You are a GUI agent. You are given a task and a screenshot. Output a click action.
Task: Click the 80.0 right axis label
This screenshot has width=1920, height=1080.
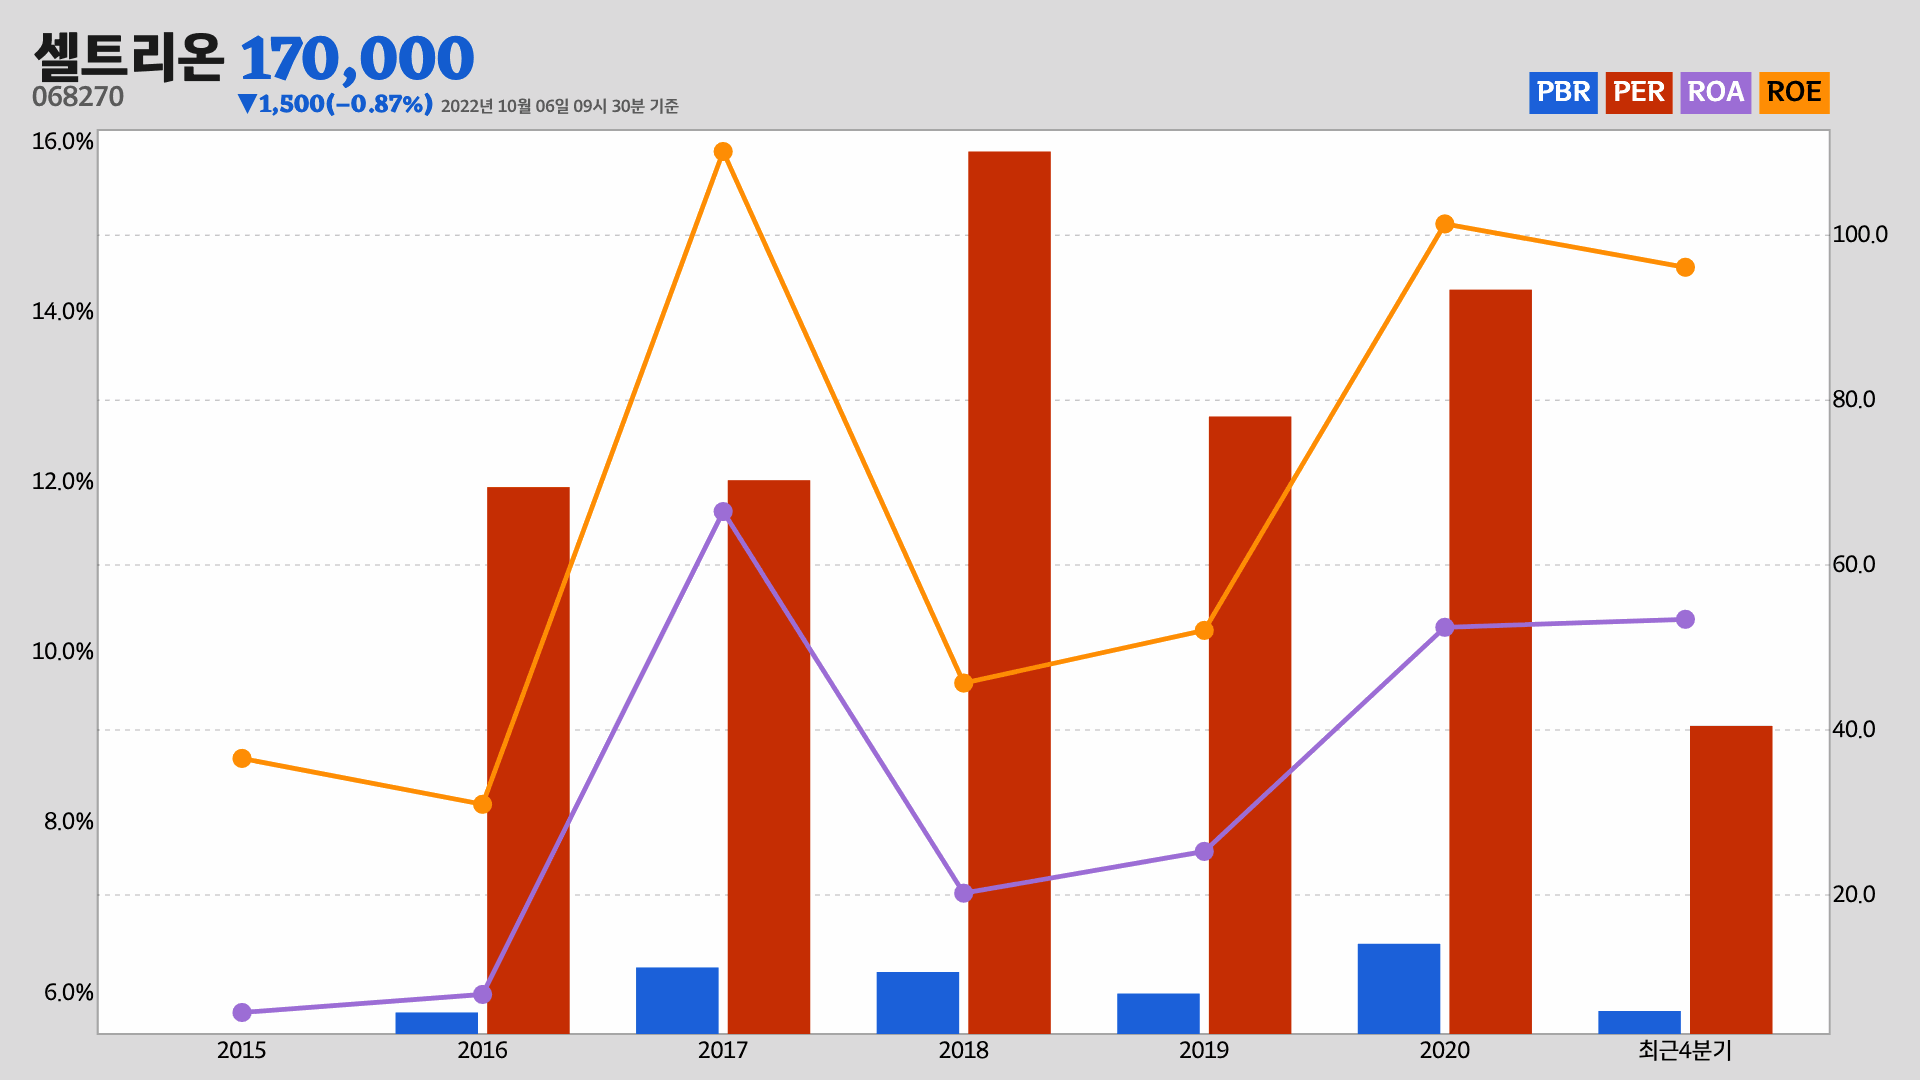click(x=1854, y=399)
